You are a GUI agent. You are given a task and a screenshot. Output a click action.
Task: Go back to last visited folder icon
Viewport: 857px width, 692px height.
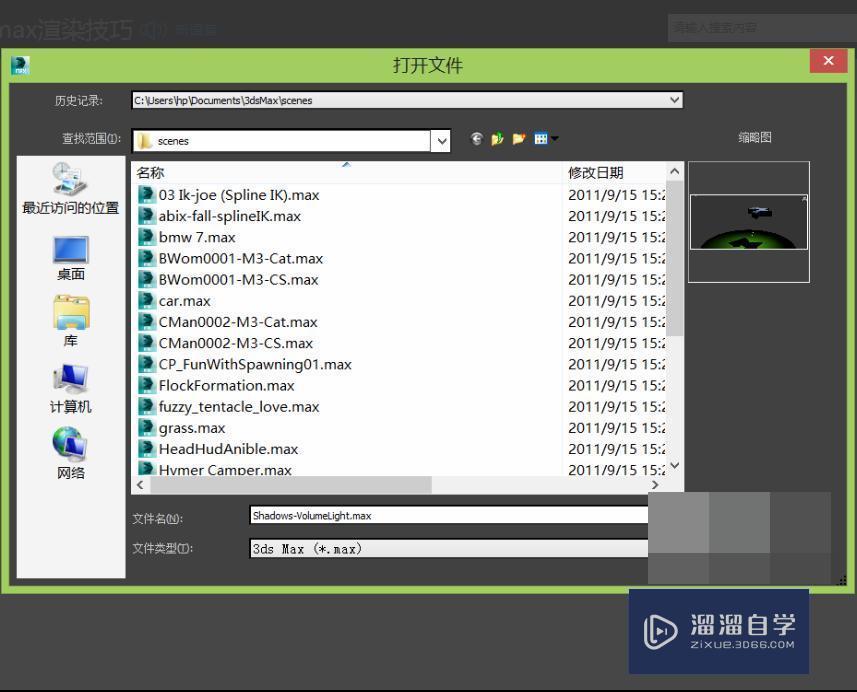477,138
